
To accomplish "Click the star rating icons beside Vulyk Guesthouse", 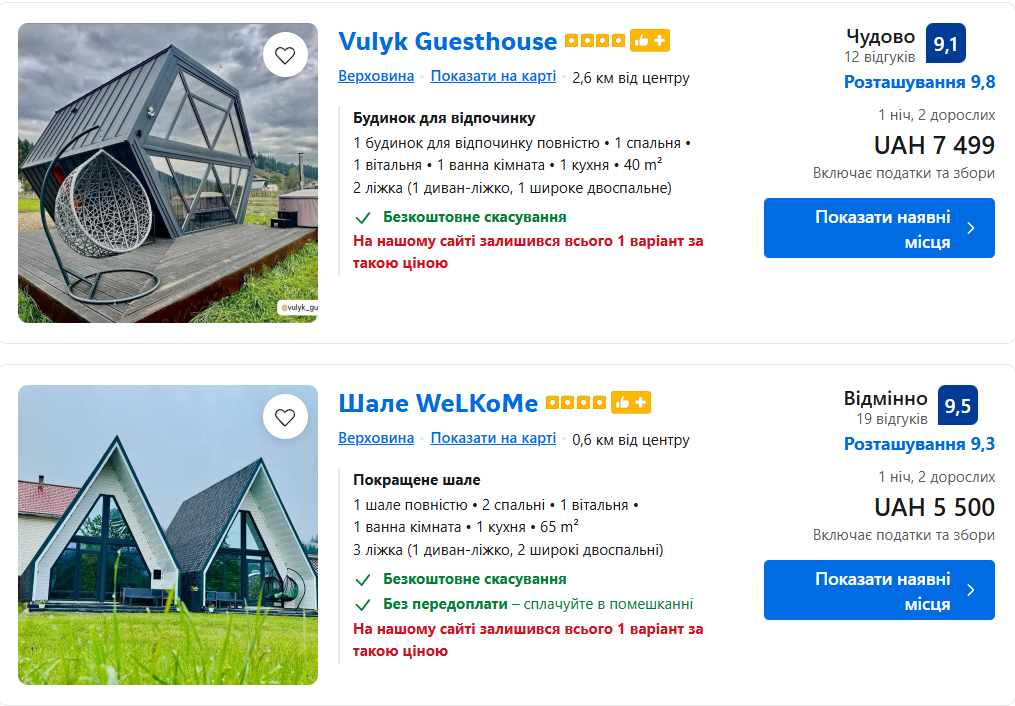I will pos(595,41).
